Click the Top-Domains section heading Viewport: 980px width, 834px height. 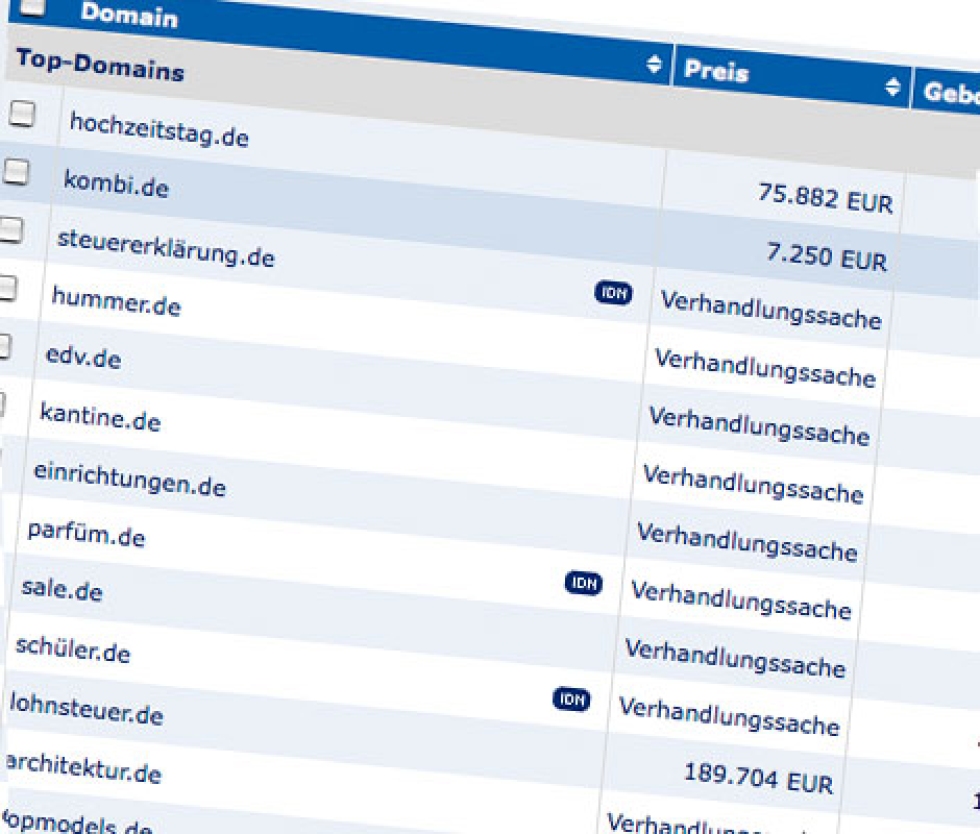100,65
